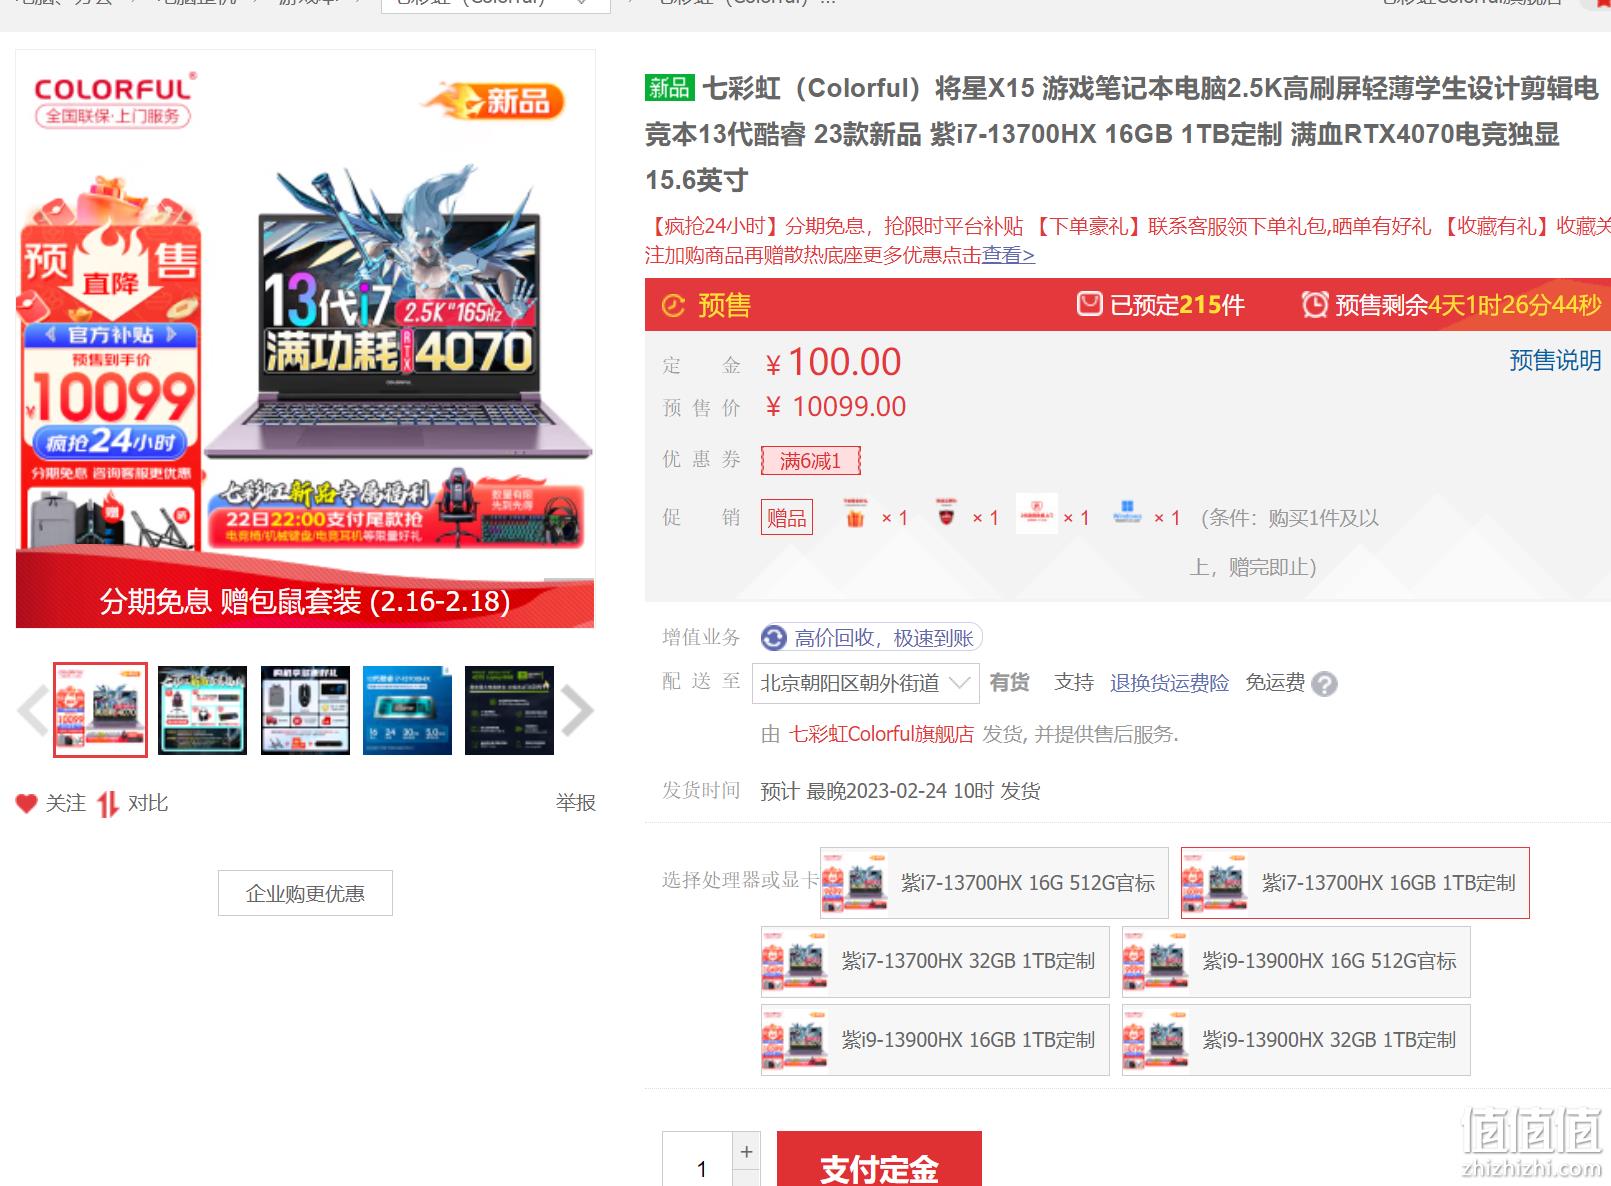Click the deposit amount ¥100.00
The width and height of the screenshot is (1611, 1186).
pyautogui.click(x=832, y=362)
